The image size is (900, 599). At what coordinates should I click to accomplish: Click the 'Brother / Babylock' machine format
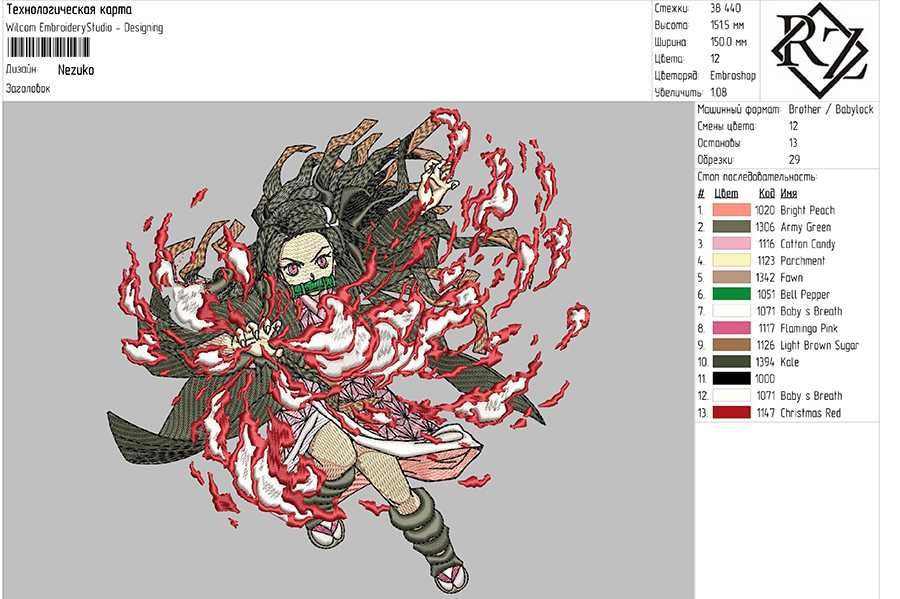tap(831, 109)
